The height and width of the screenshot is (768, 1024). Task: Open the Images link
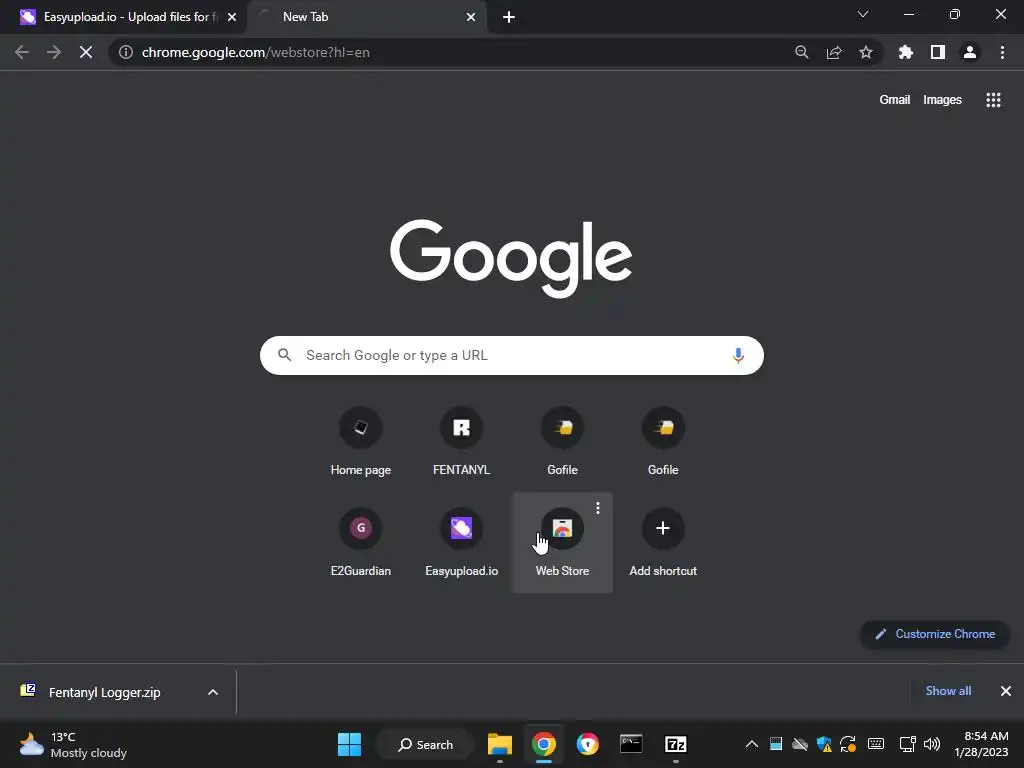942,100
